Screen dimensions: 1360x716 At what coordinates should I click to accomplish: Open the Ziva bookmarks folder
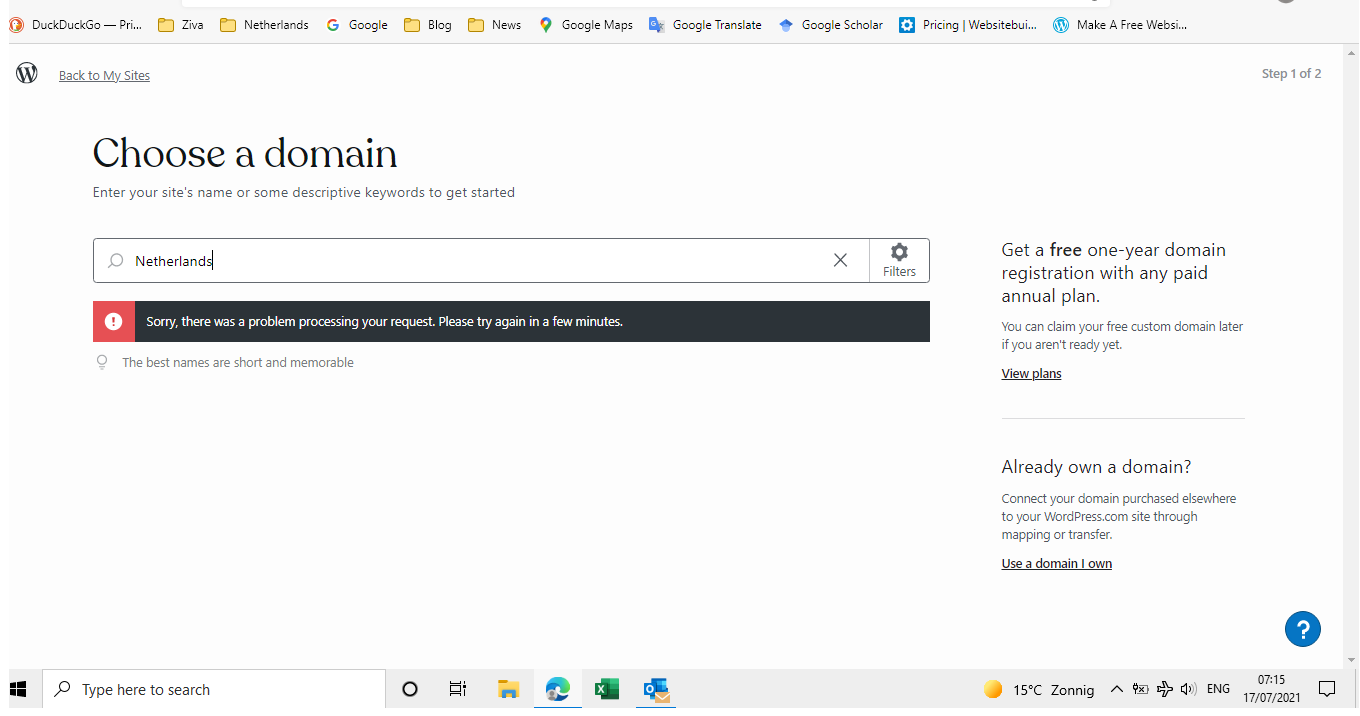[x=181, y=25]
